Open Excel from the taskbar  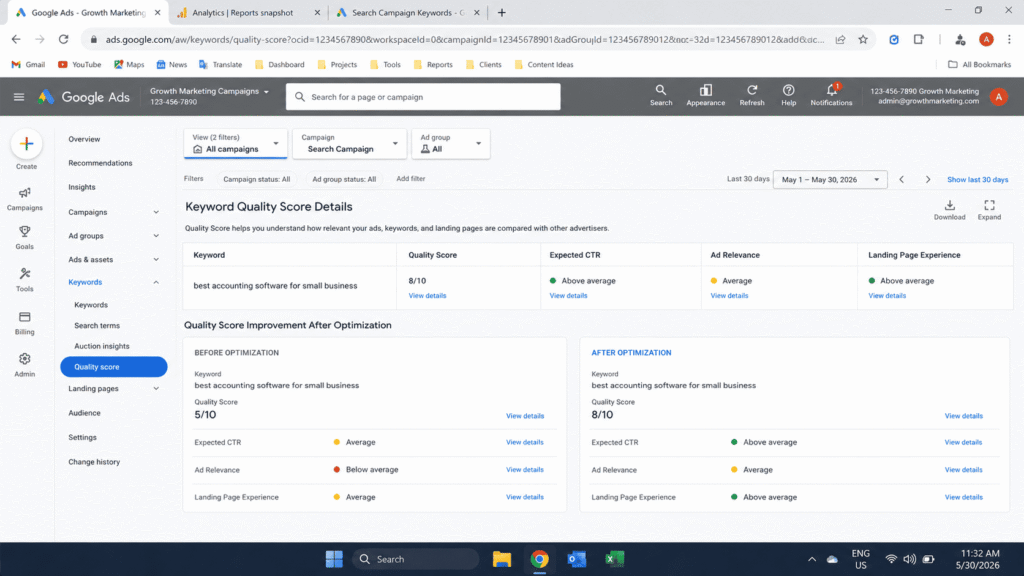615,559
